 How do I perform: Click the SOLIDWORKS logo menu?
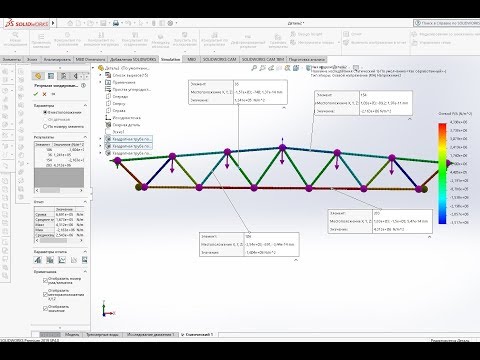27,23
